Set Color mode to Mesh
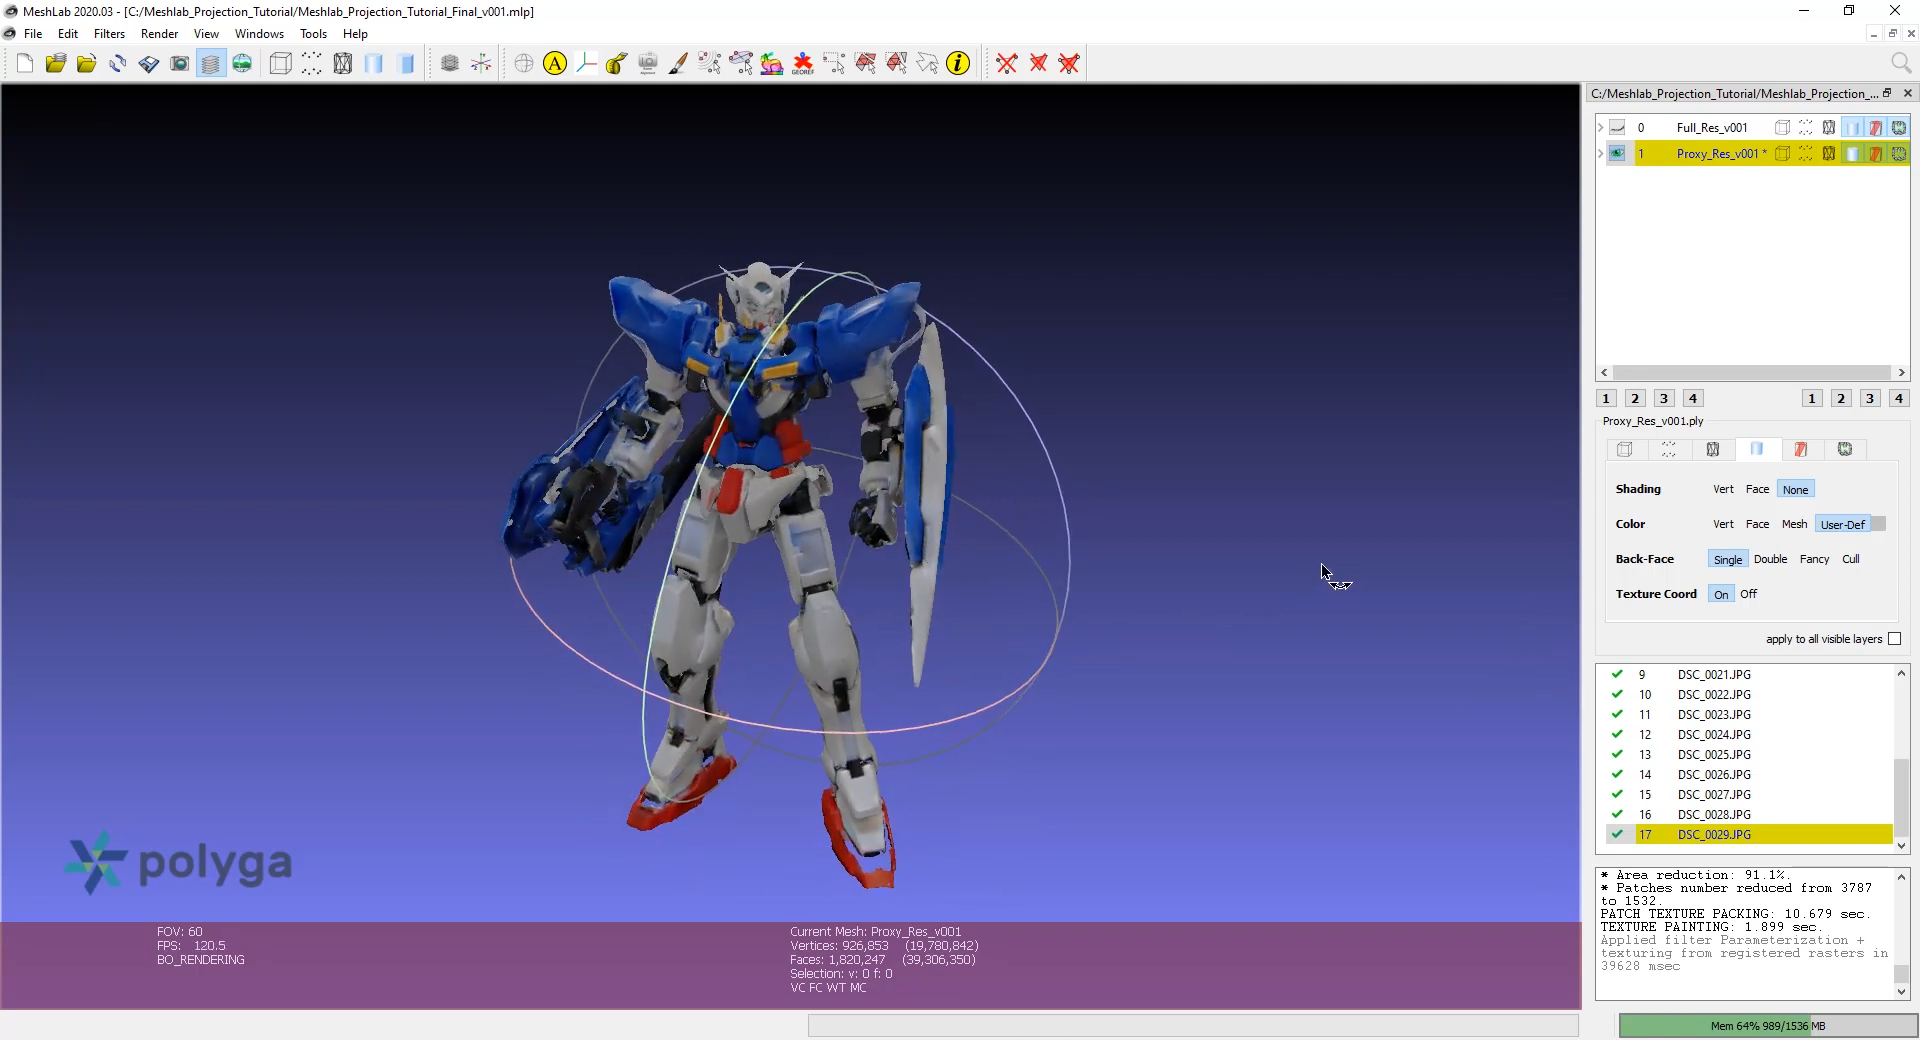Image resolution: width=1920 pixels, height=1040 pixels. [1794, 524]
